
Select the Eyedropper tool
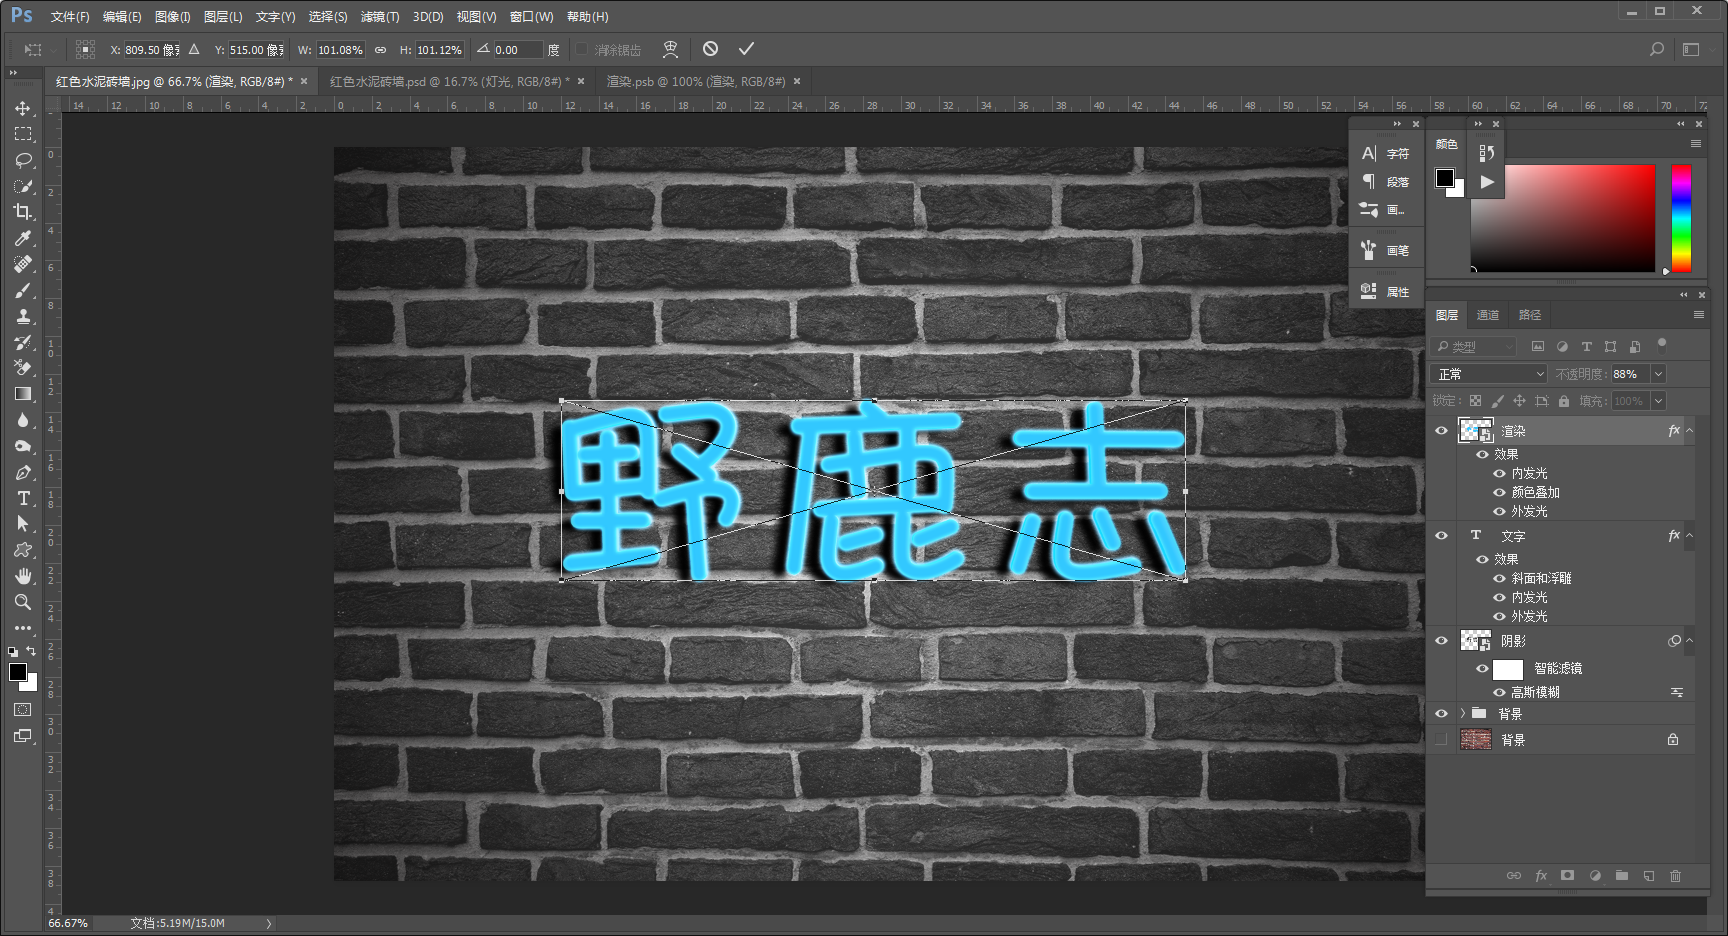23,238
